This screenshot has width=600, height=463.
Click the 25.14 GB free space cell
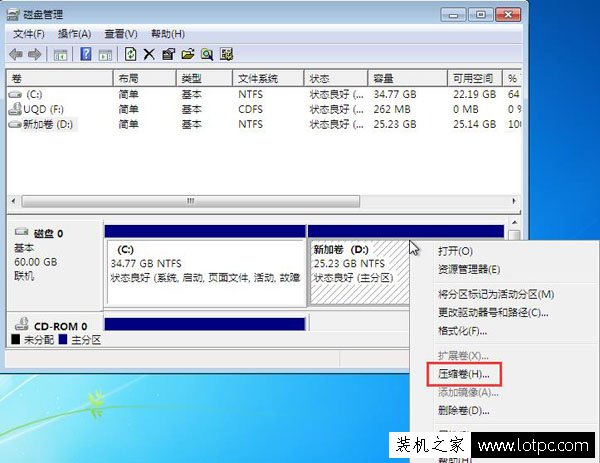click(474, 124)
